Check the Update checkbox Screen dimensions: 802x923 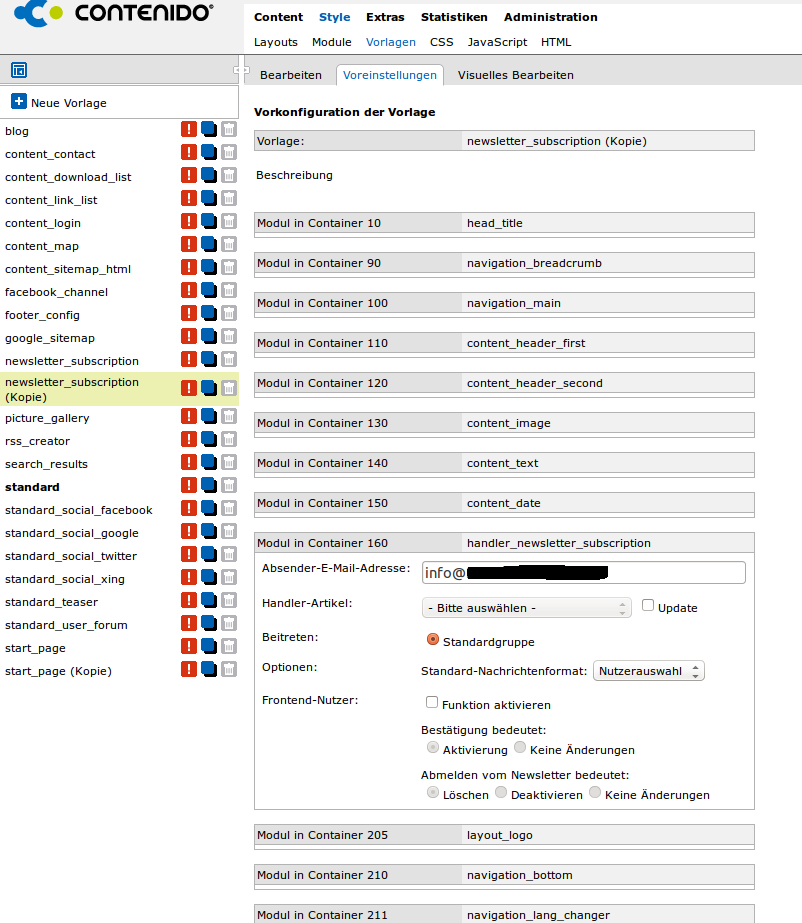click(x=648, y=606)
